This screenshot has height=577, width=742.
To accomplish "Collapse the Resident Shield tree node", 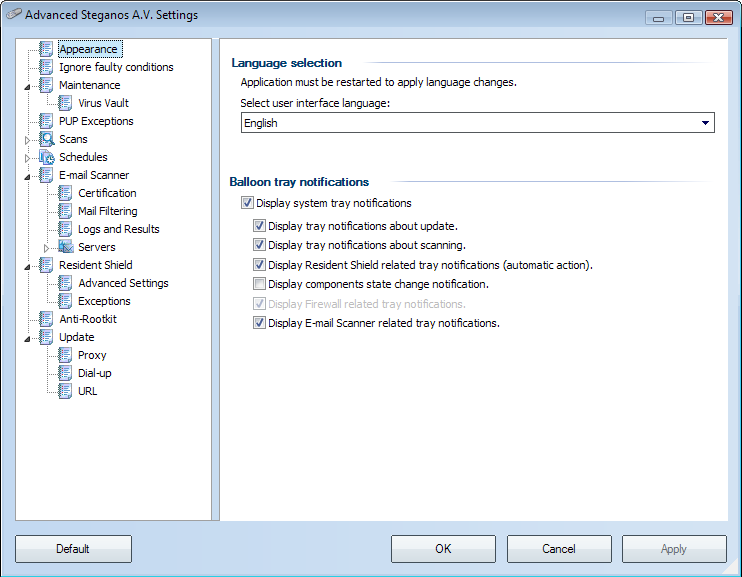I will click(x=27, y=266).
